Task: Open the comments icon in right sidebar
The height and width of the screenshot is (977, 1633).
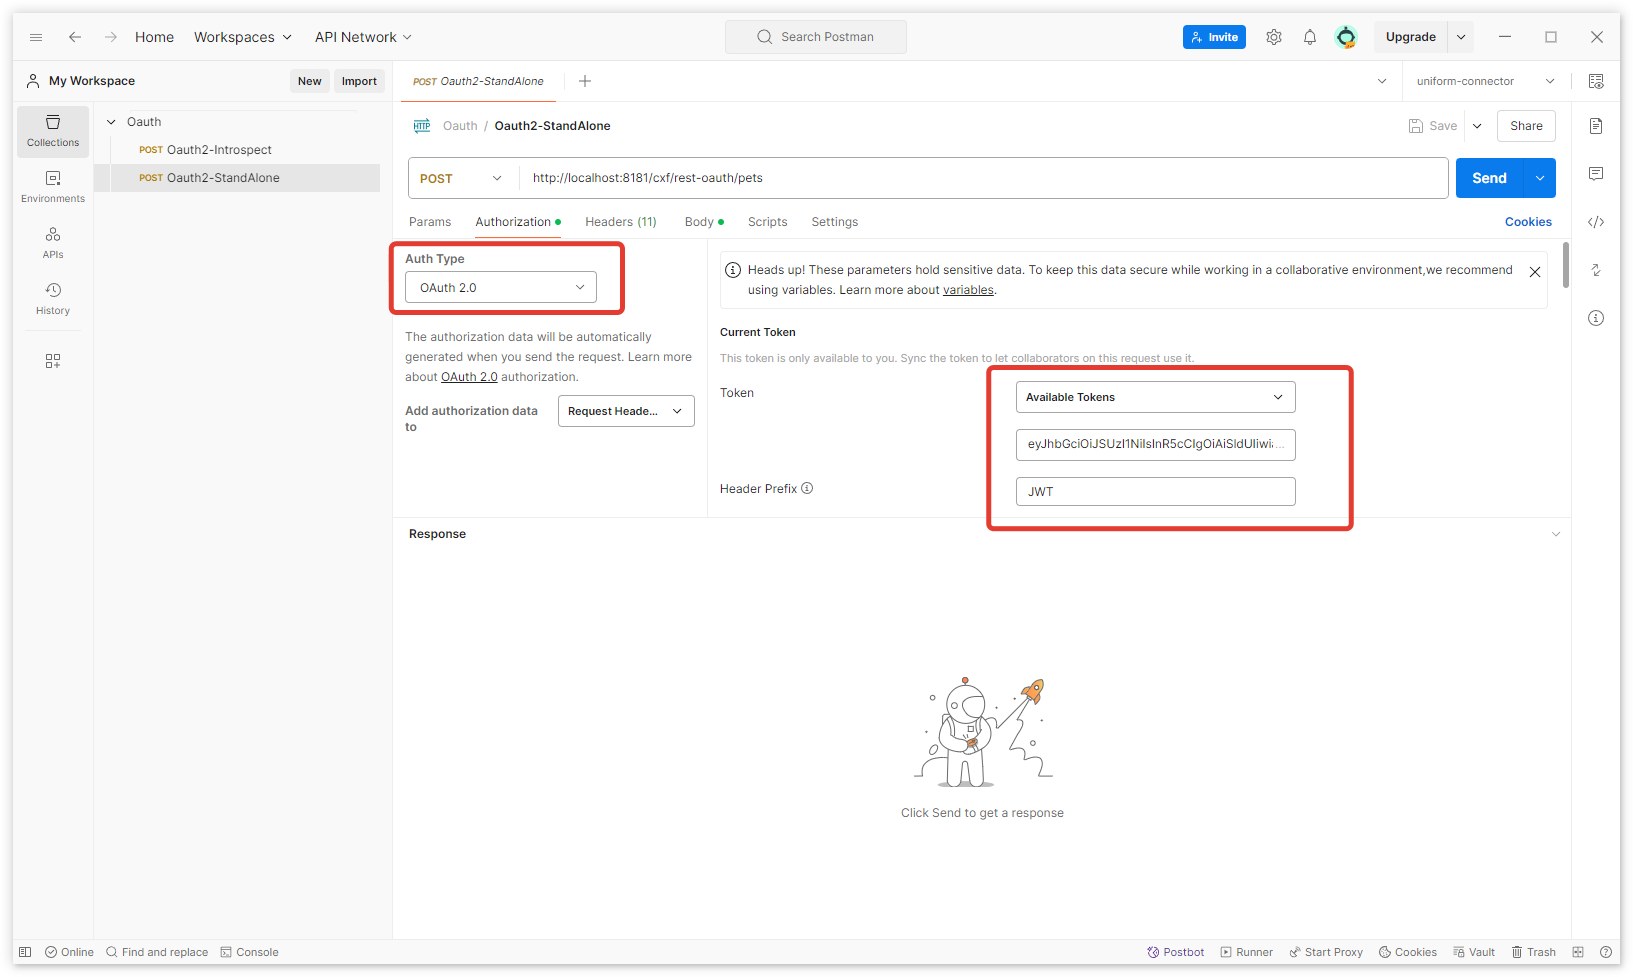Action: (1596, 174)
